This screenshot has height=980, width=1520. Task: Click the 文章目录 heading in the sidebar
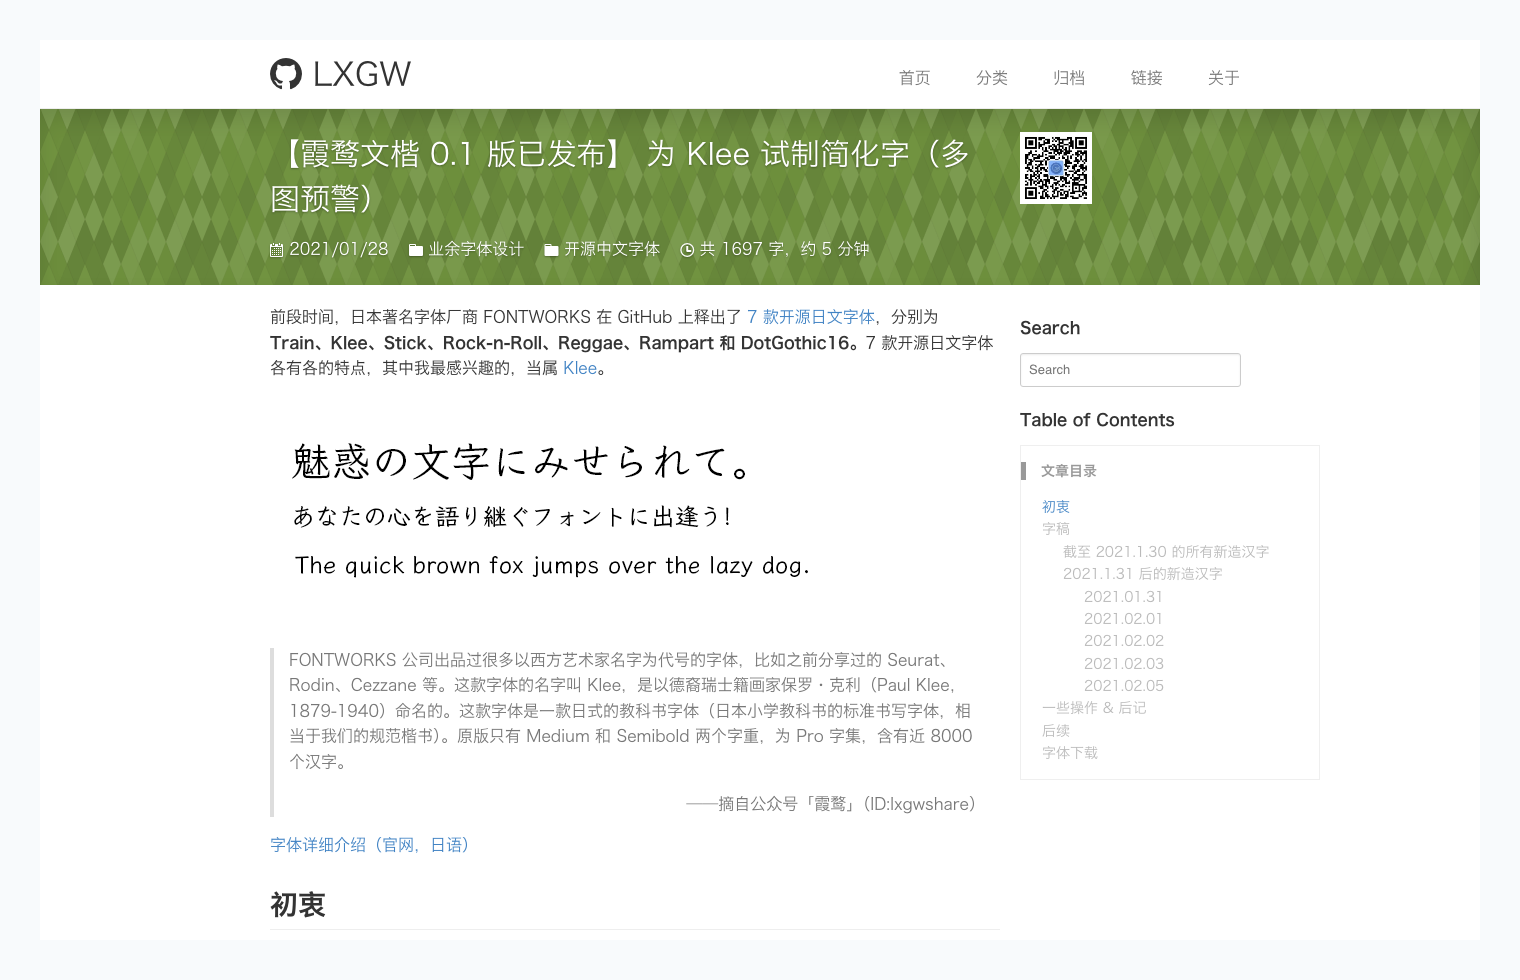click(1069, 471)
